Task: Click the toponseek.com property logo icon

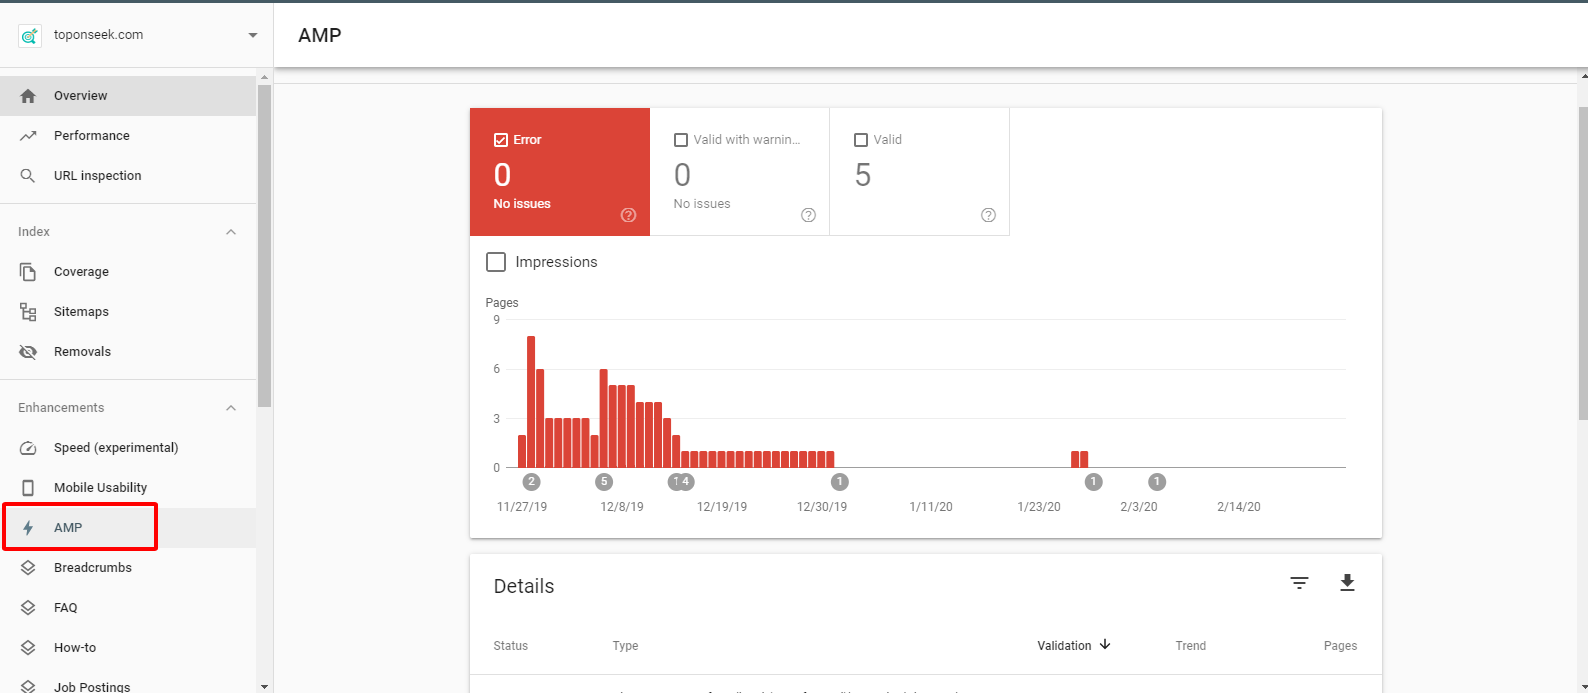Action: point(30,35)
